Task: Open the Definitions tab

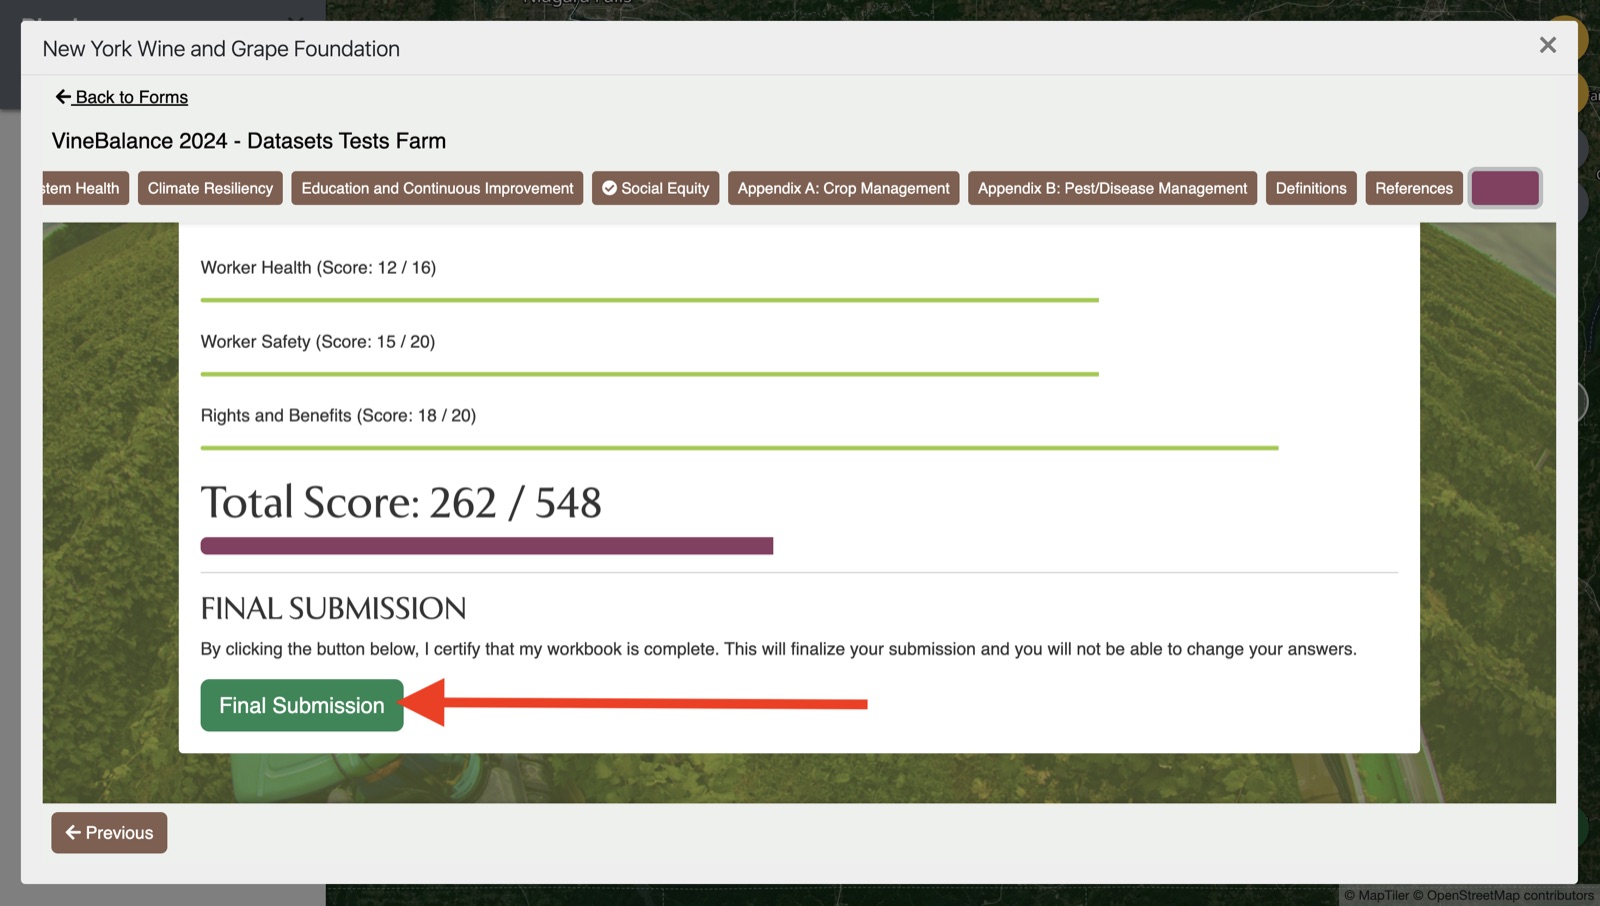Action: click(1311, 188)
